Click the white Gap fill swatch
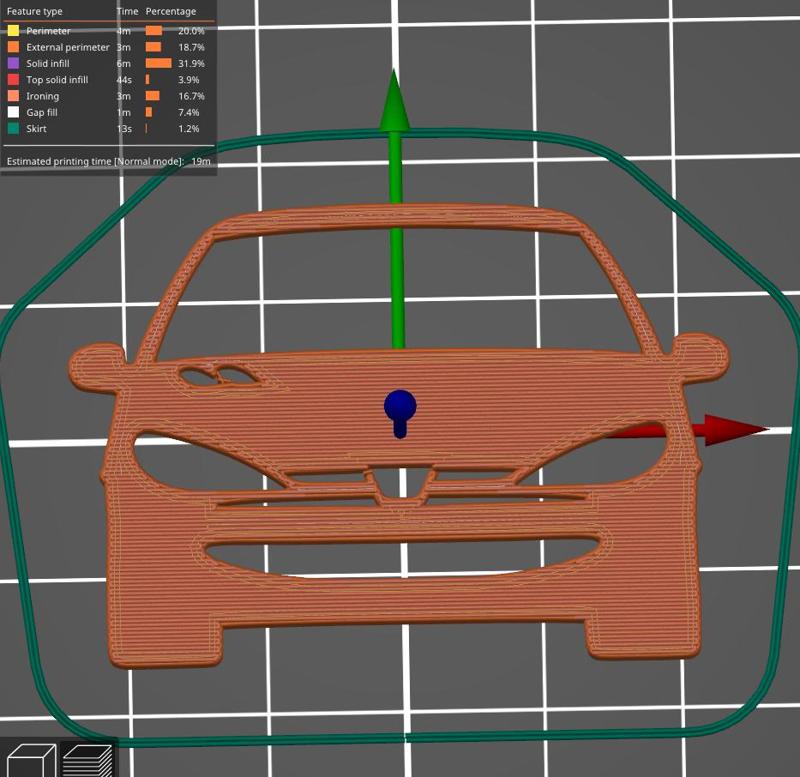Viewport: 800px width, 777px height. [13, 112]
